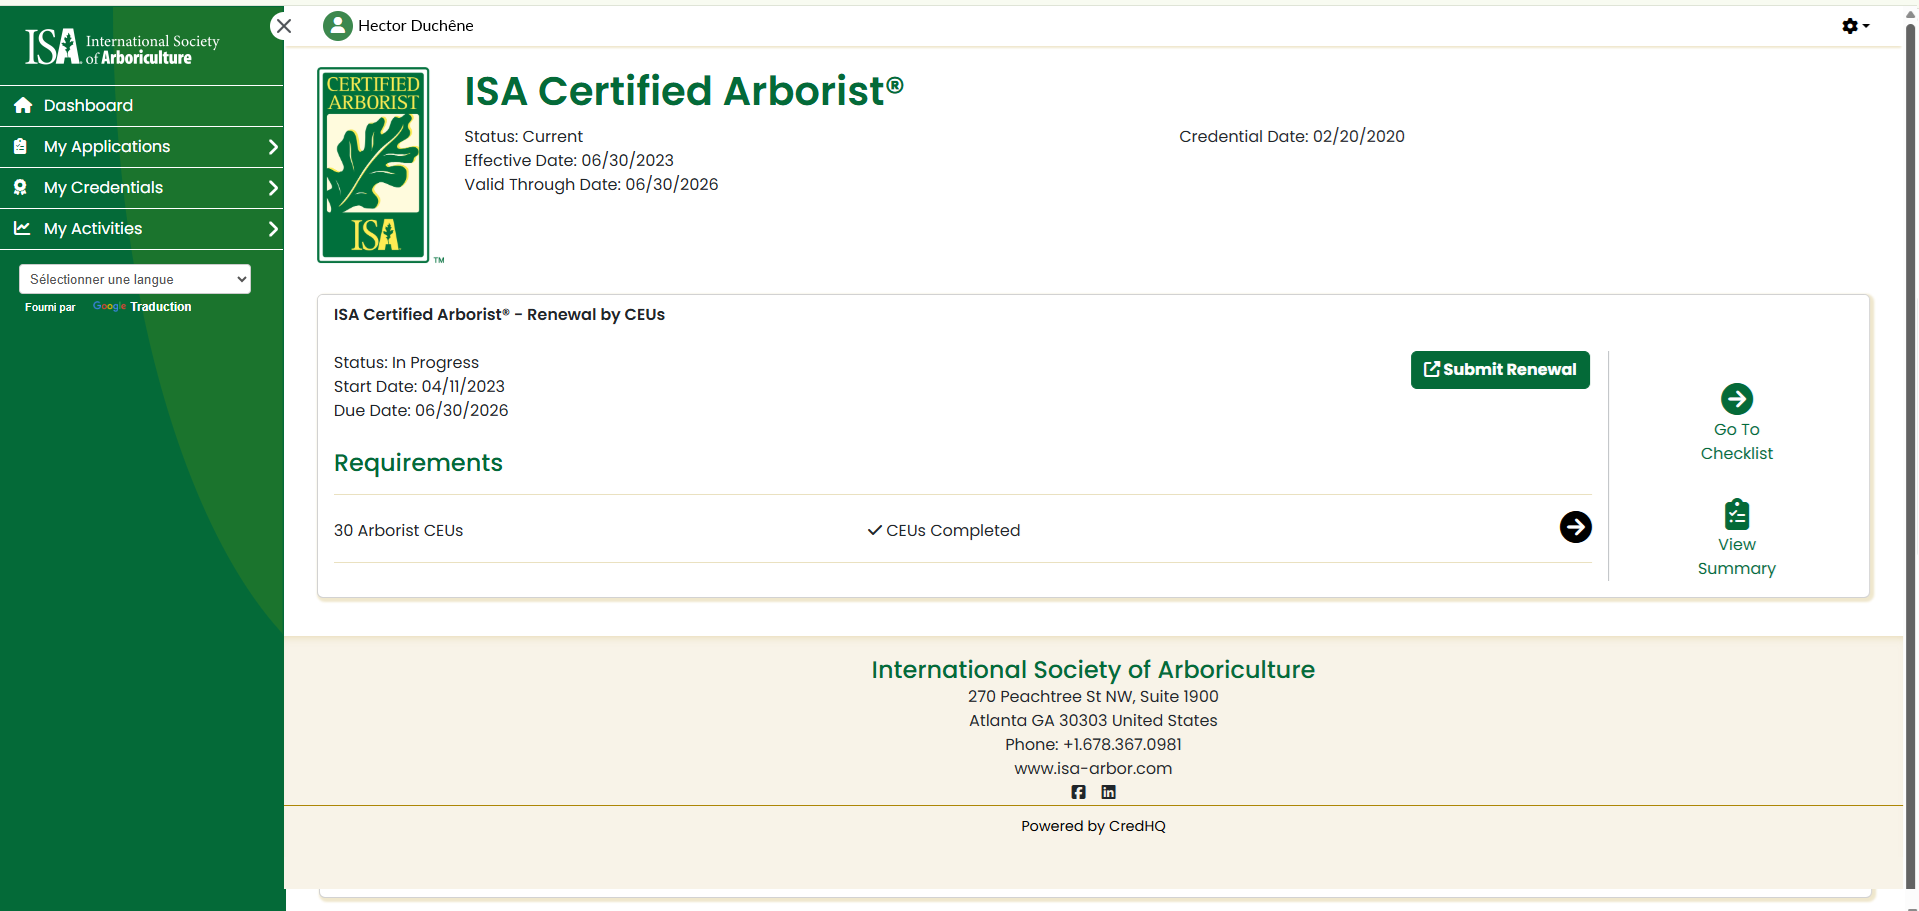Open the View Summary clipboard icon
1919x911 pixels.
coord(1736,515)
